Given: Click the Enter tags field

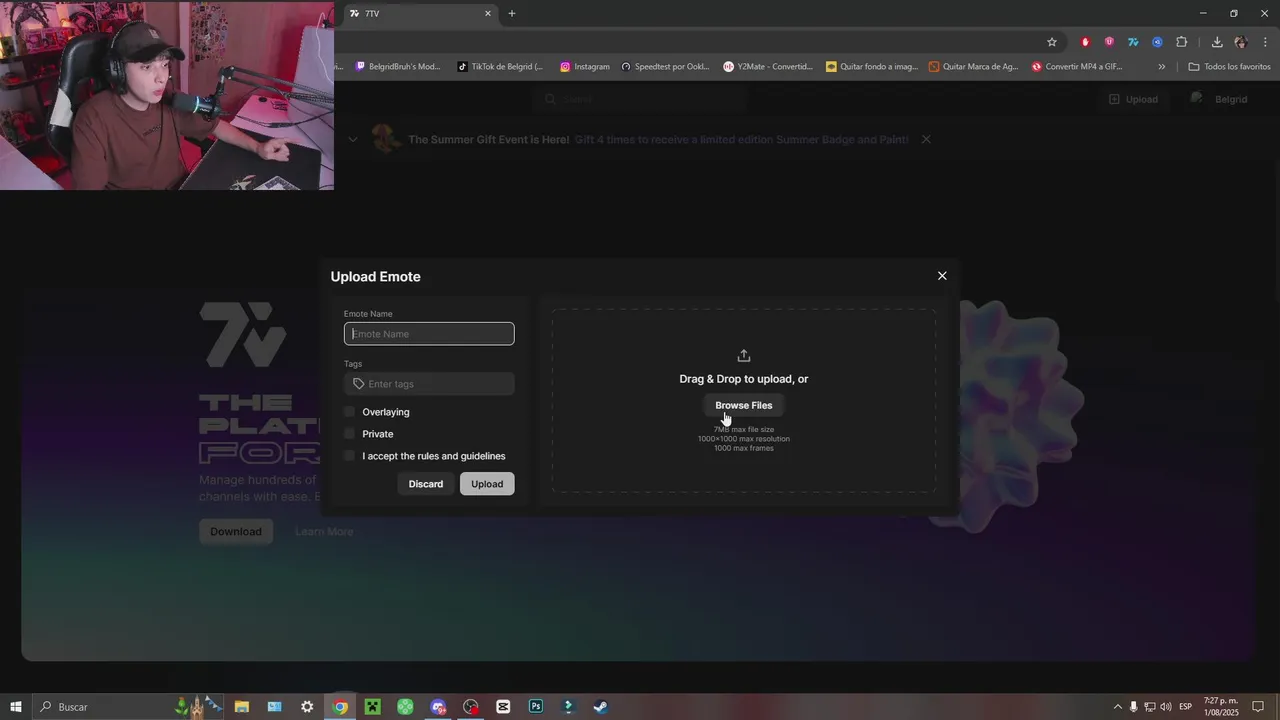Looking at the screenshot, I should pos(429,384).
